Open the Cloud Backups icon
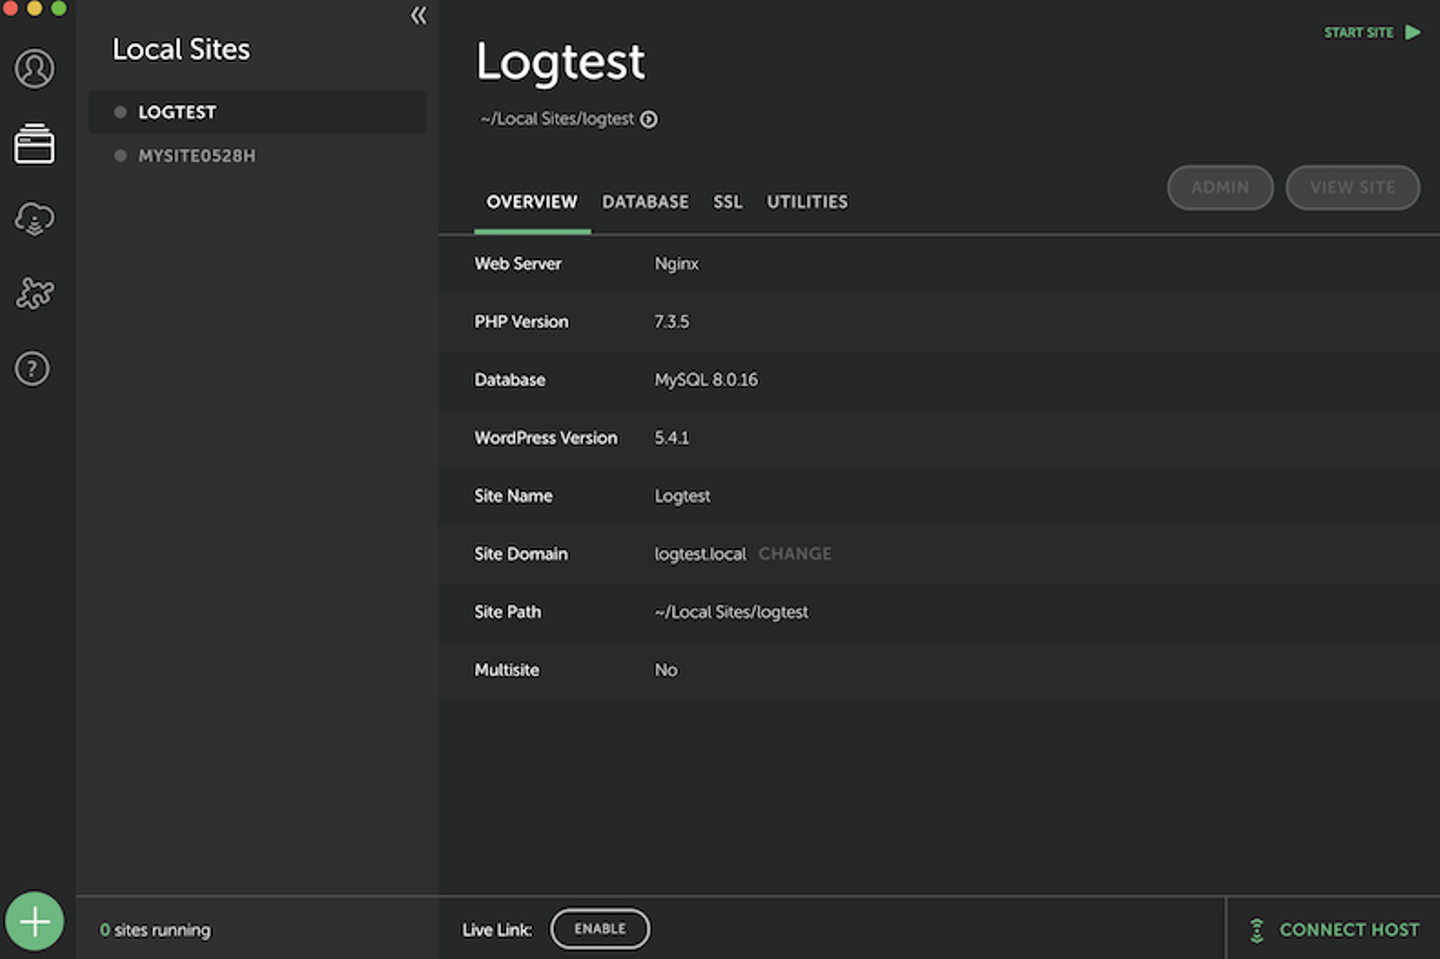This screenshot has width=1440, height=959. pos(34,218)
